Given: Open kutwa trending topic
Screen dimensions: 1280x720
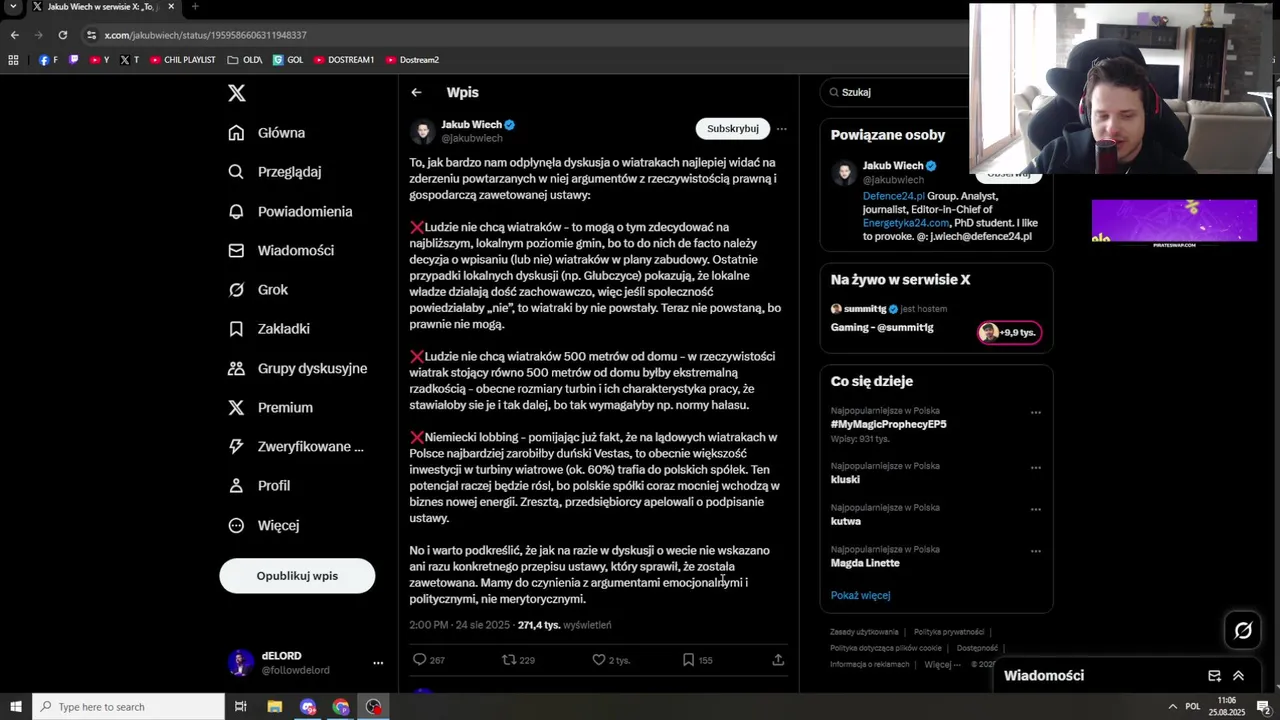Looking at the screenshot, I should [845, 521].
